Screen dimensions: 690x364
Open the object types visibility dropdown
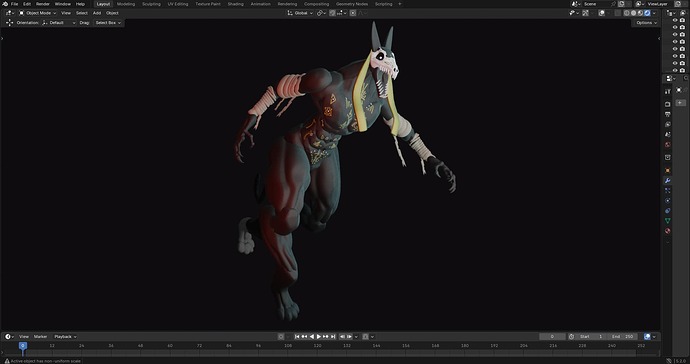pyautogui.click(x=573, y=13)
